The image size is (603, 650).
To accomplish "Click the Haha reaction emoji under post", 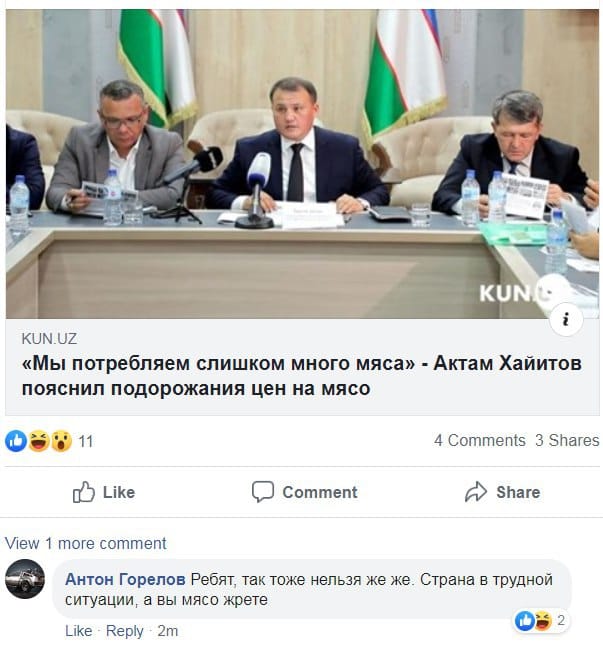I will click(x=39, y=441).
